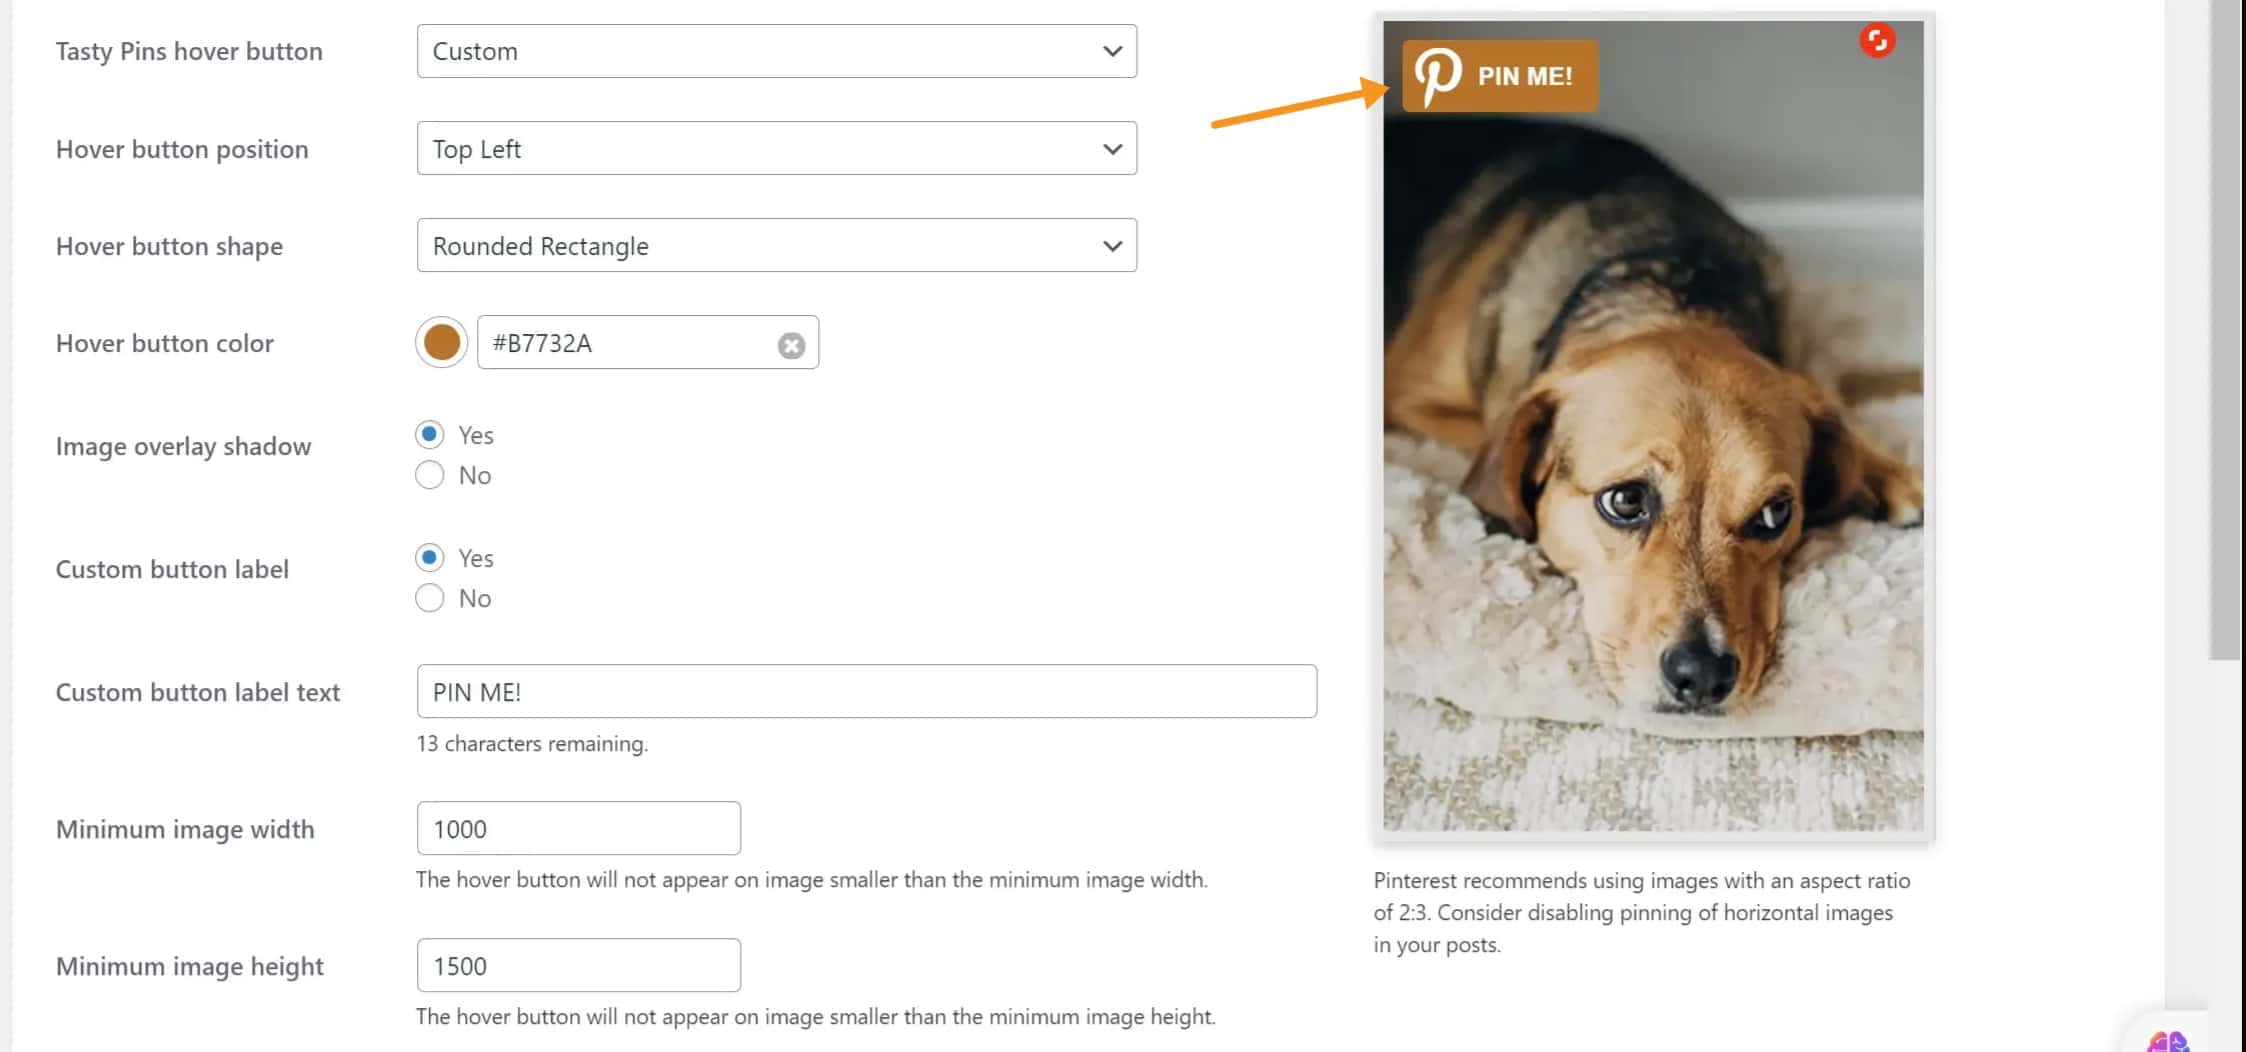Open the Tasty Pins hover button dropdown showing Custom

[776, 51]
